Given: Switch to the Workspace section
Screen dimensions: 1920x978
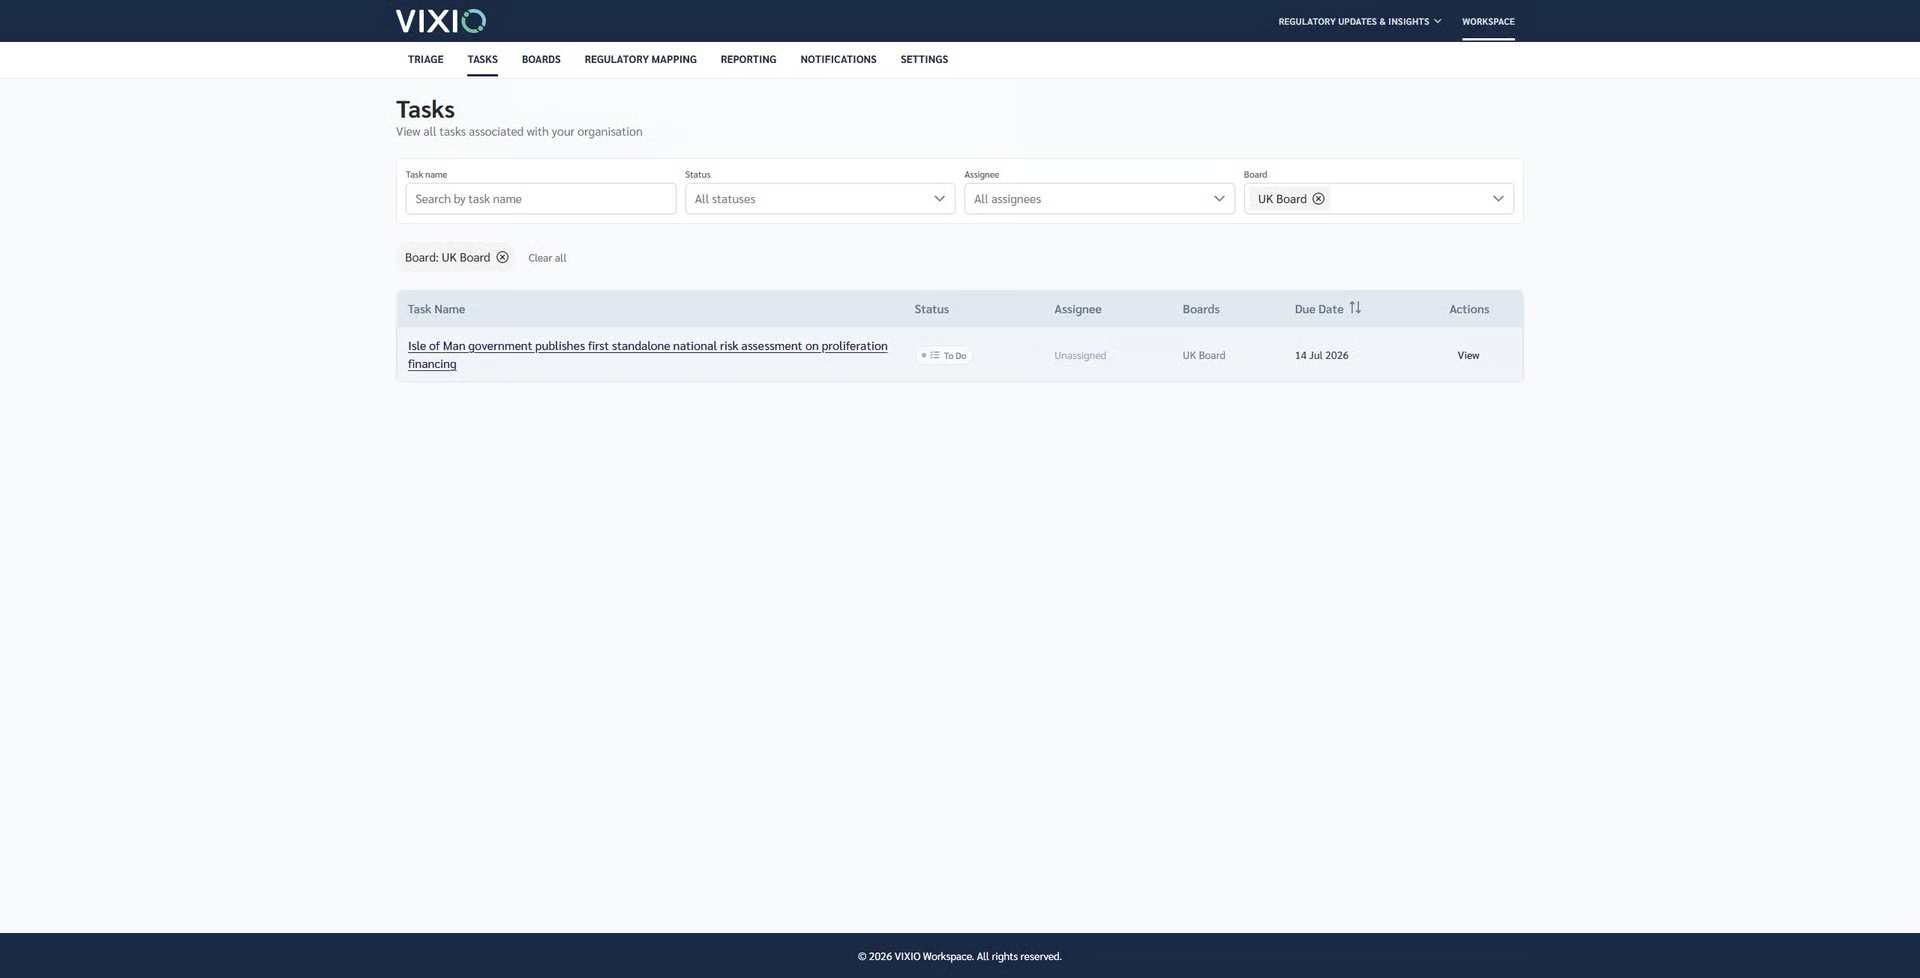Looking at the screenshot, I should pyautogui.click(x=1488, y=21).
